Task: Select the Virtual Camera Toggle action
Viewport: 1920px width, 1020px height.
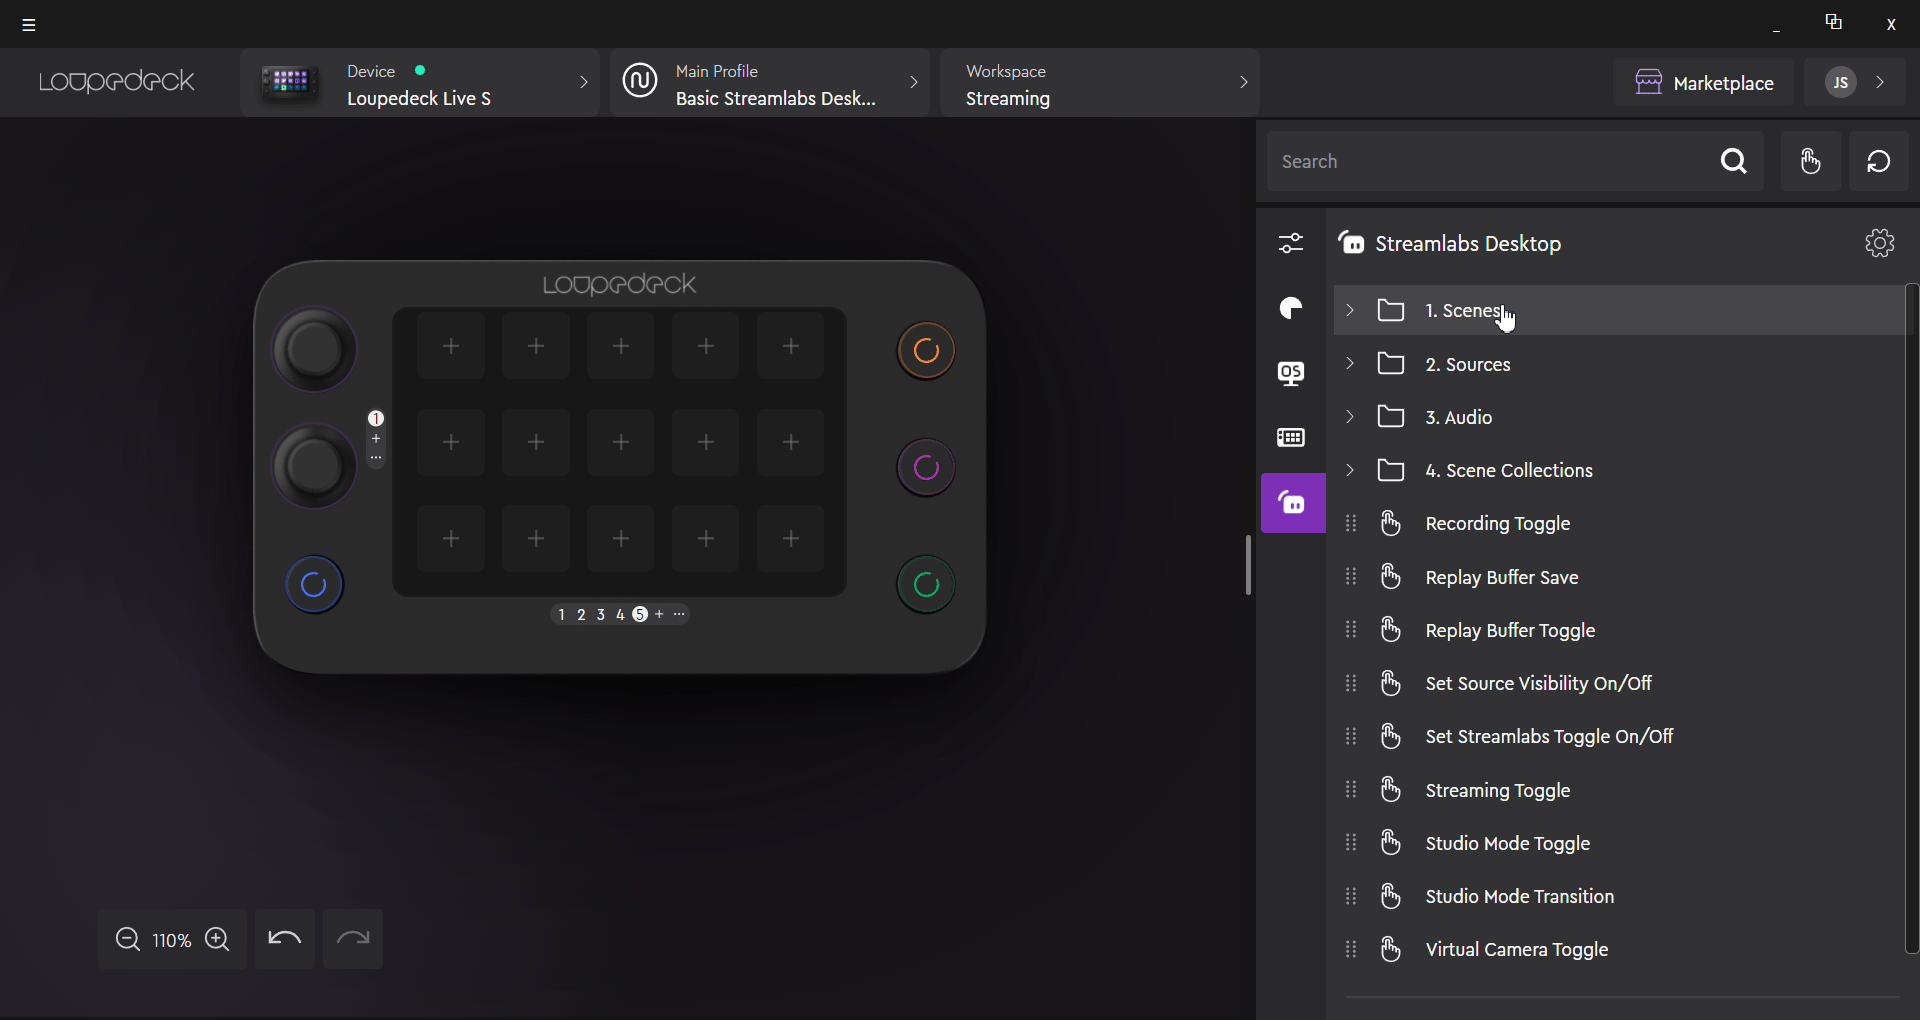Action: point(1516,950)
